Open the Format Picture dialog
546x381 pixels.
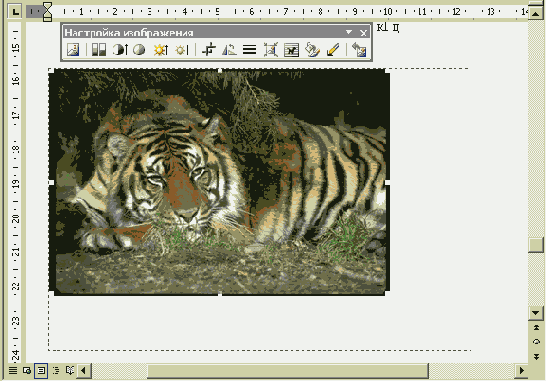click(x=312, y=50)
